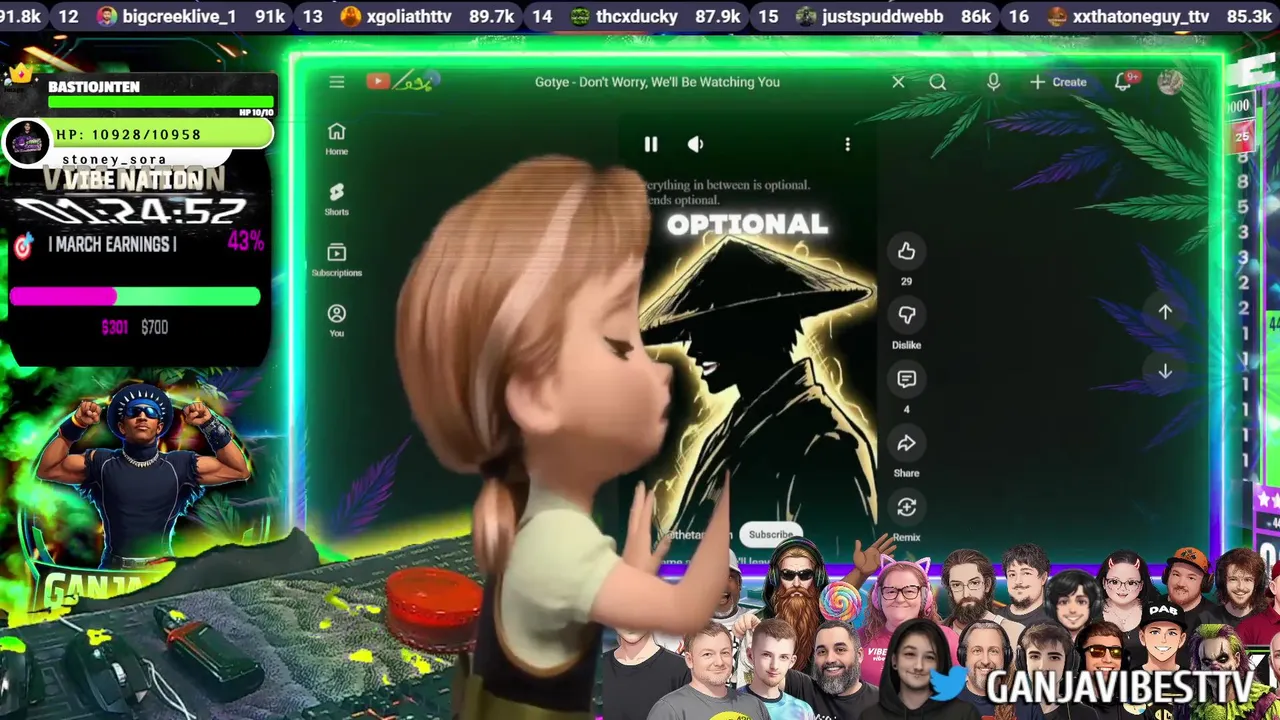
Task: Click the search magnifier icon
Action: (x=938, y=82)
